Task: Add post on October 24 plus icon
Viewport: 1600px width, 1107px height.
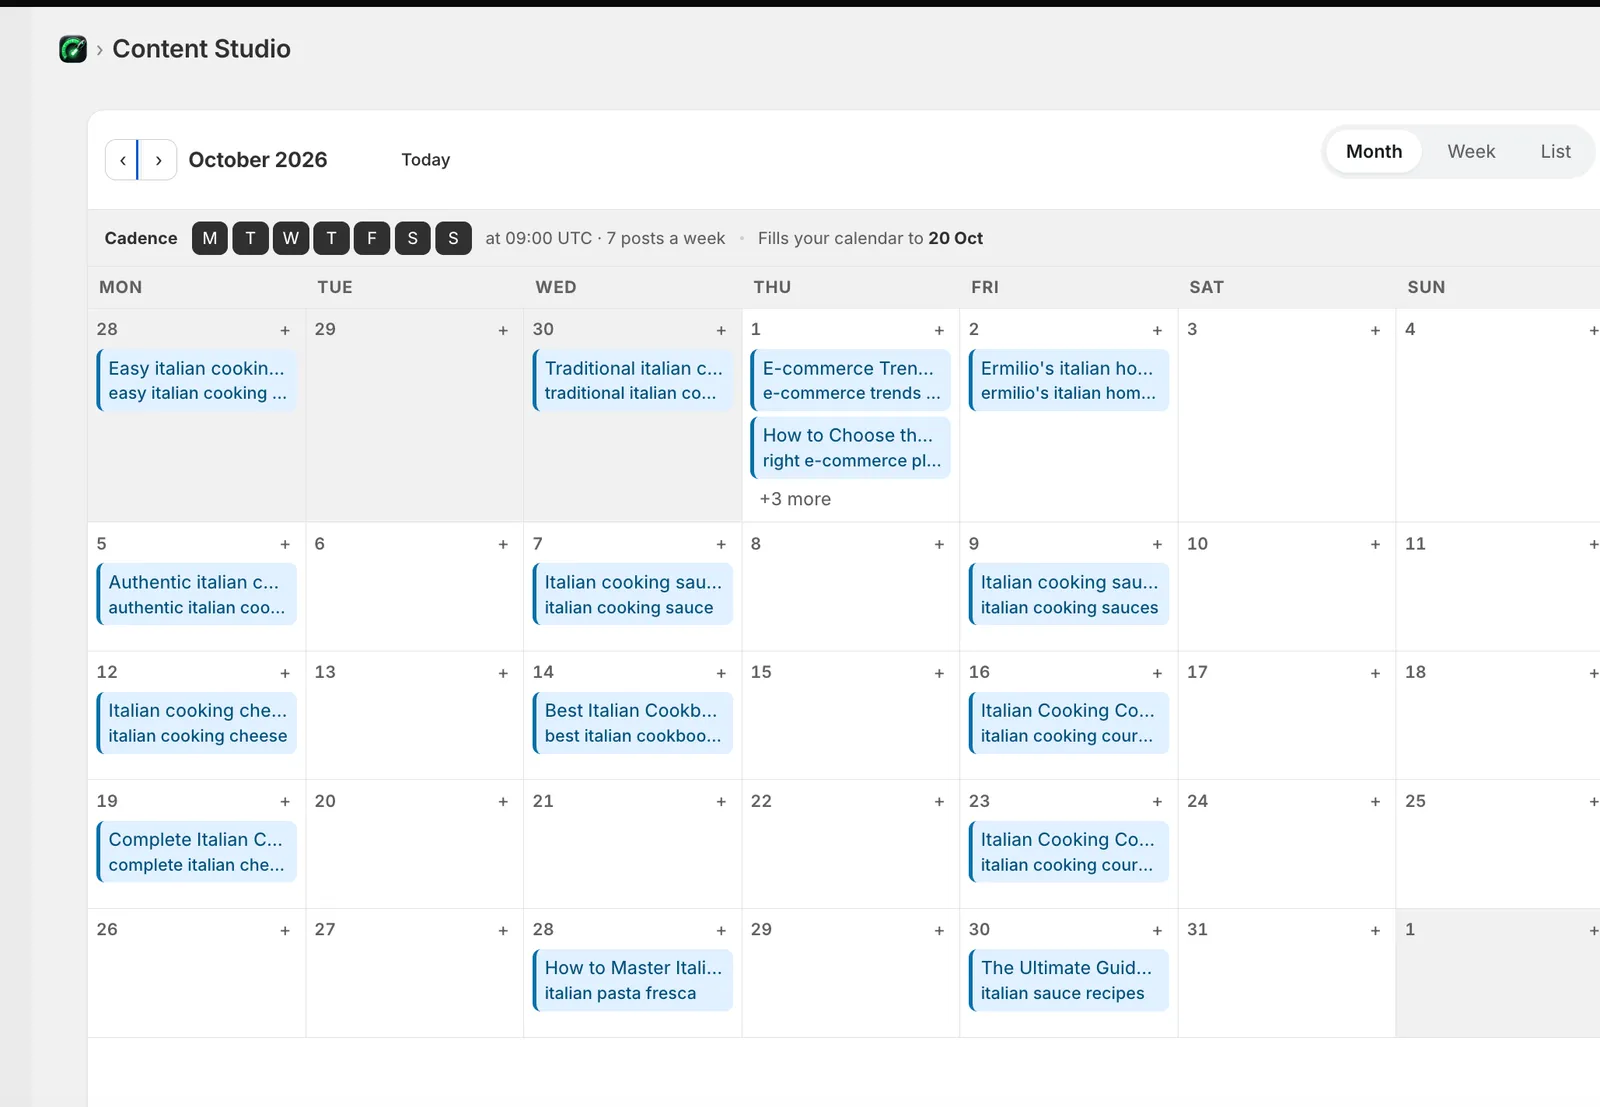Action: tap(1375, 801)
